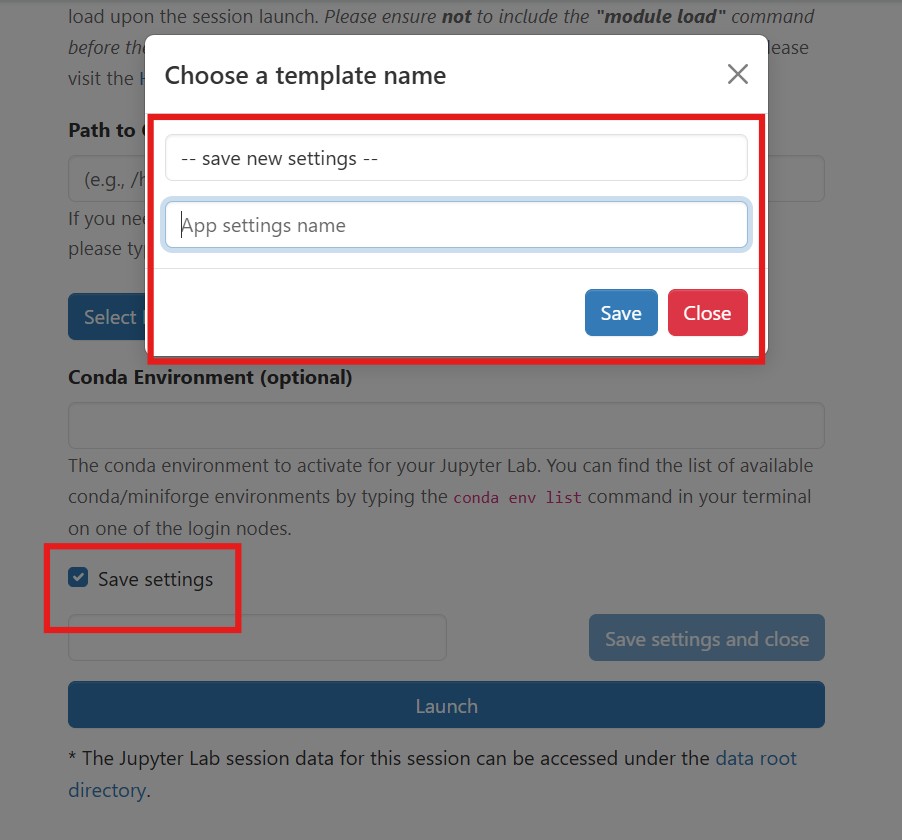Open the "-- save new settings --" dropdown
The image size is (902, 840).
[x=456, y=157]
